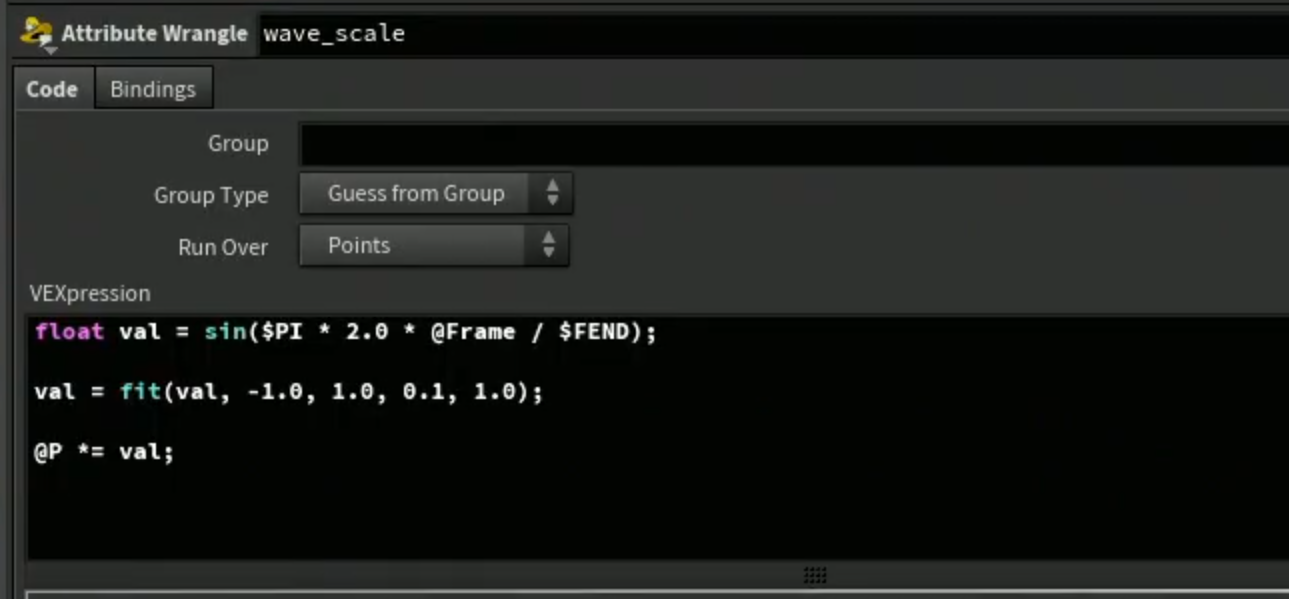Image resolution: width=1289 pixels, height=599 pixels.
Task: Click the VEXpression label
Action: click(x=90, y=293)
